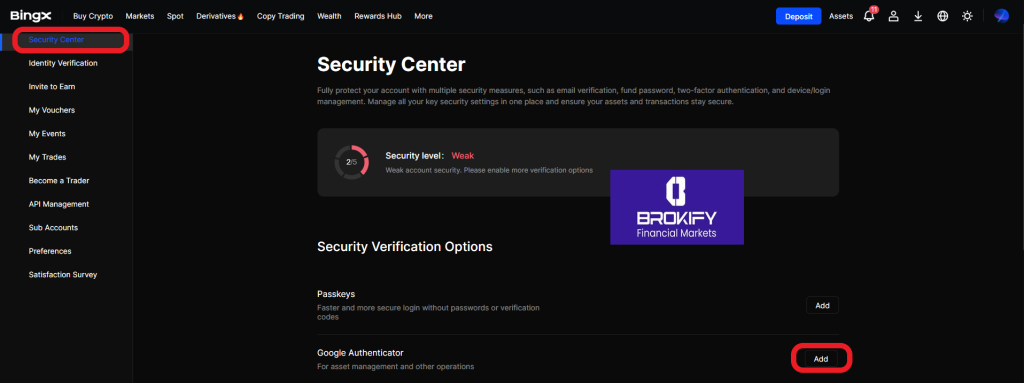Open the language globe icon
Image resolution: width=1024 pixels, height=383 pixels.
[x=942, y=16]
